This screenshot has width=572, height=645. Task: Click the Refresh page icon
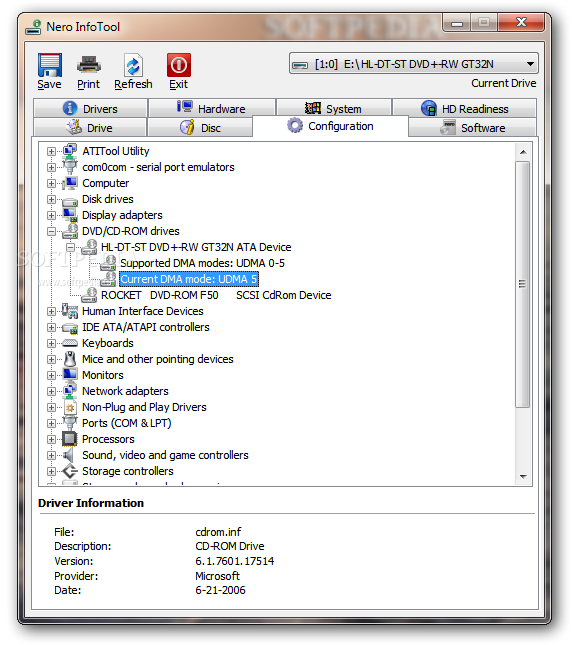tap(133, 65)
